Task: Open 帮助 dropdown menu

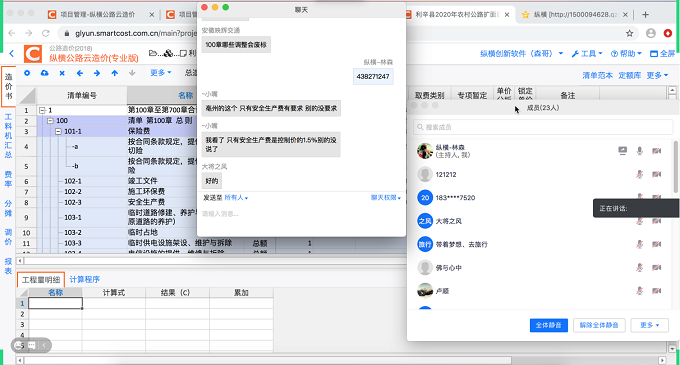Action: [x=626, y=53]
